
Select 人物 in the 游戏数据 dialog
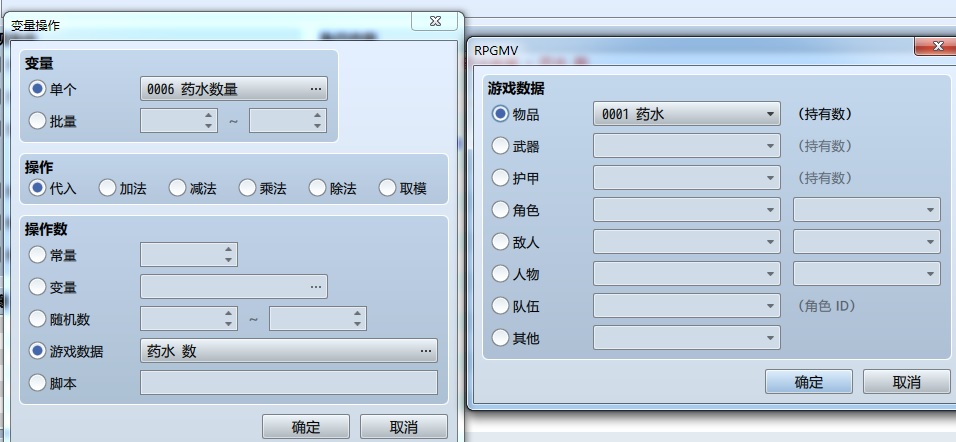[500, 274]
